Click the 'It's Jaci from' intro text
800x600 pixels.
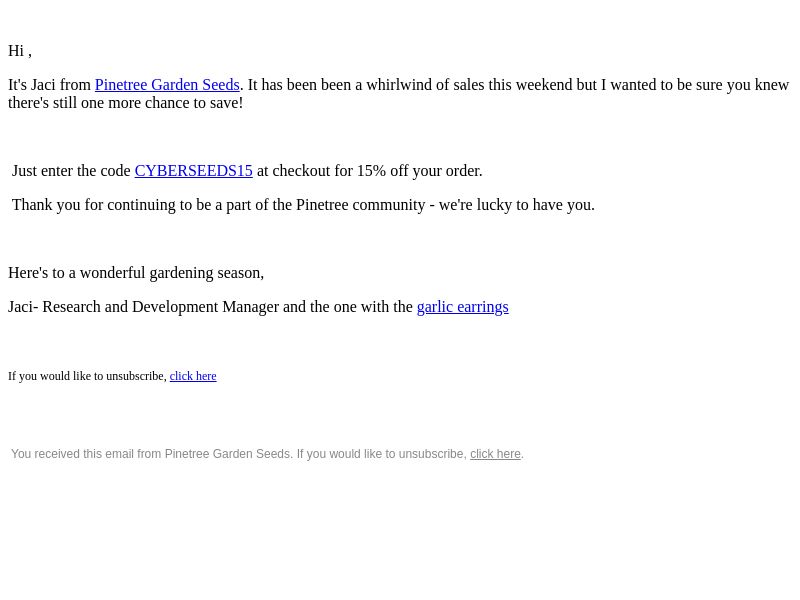pyautogui.click(x=49, y=85)
